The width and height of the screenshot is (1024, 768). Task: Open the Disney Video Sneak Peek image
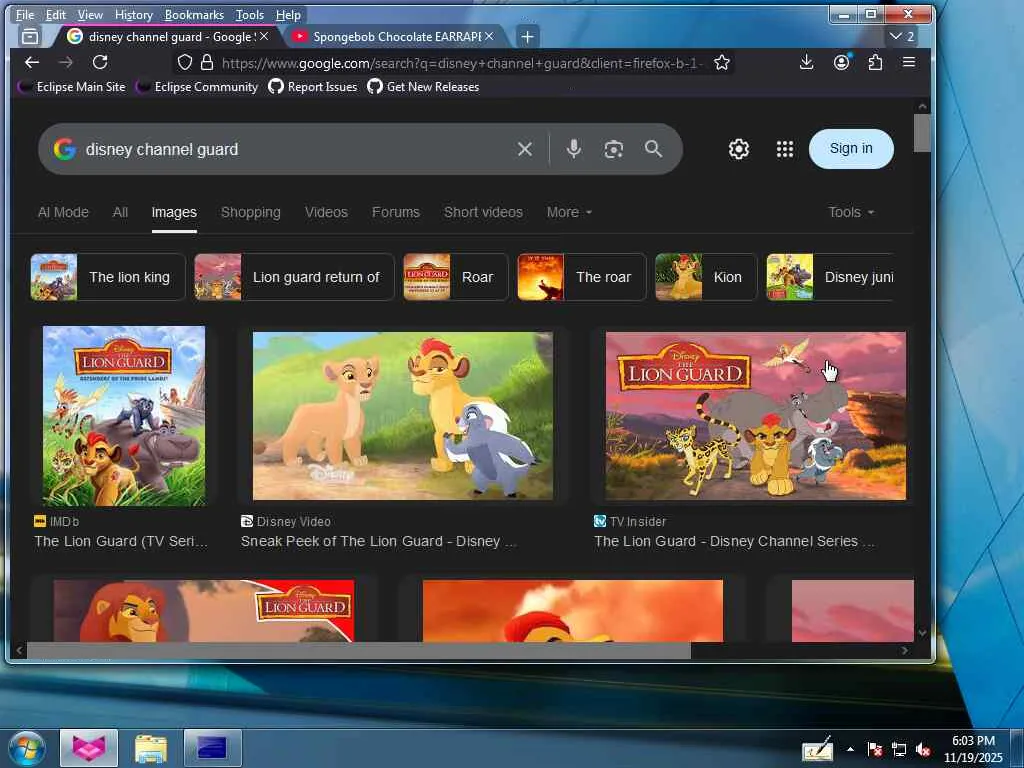click(x=403, y=416)
